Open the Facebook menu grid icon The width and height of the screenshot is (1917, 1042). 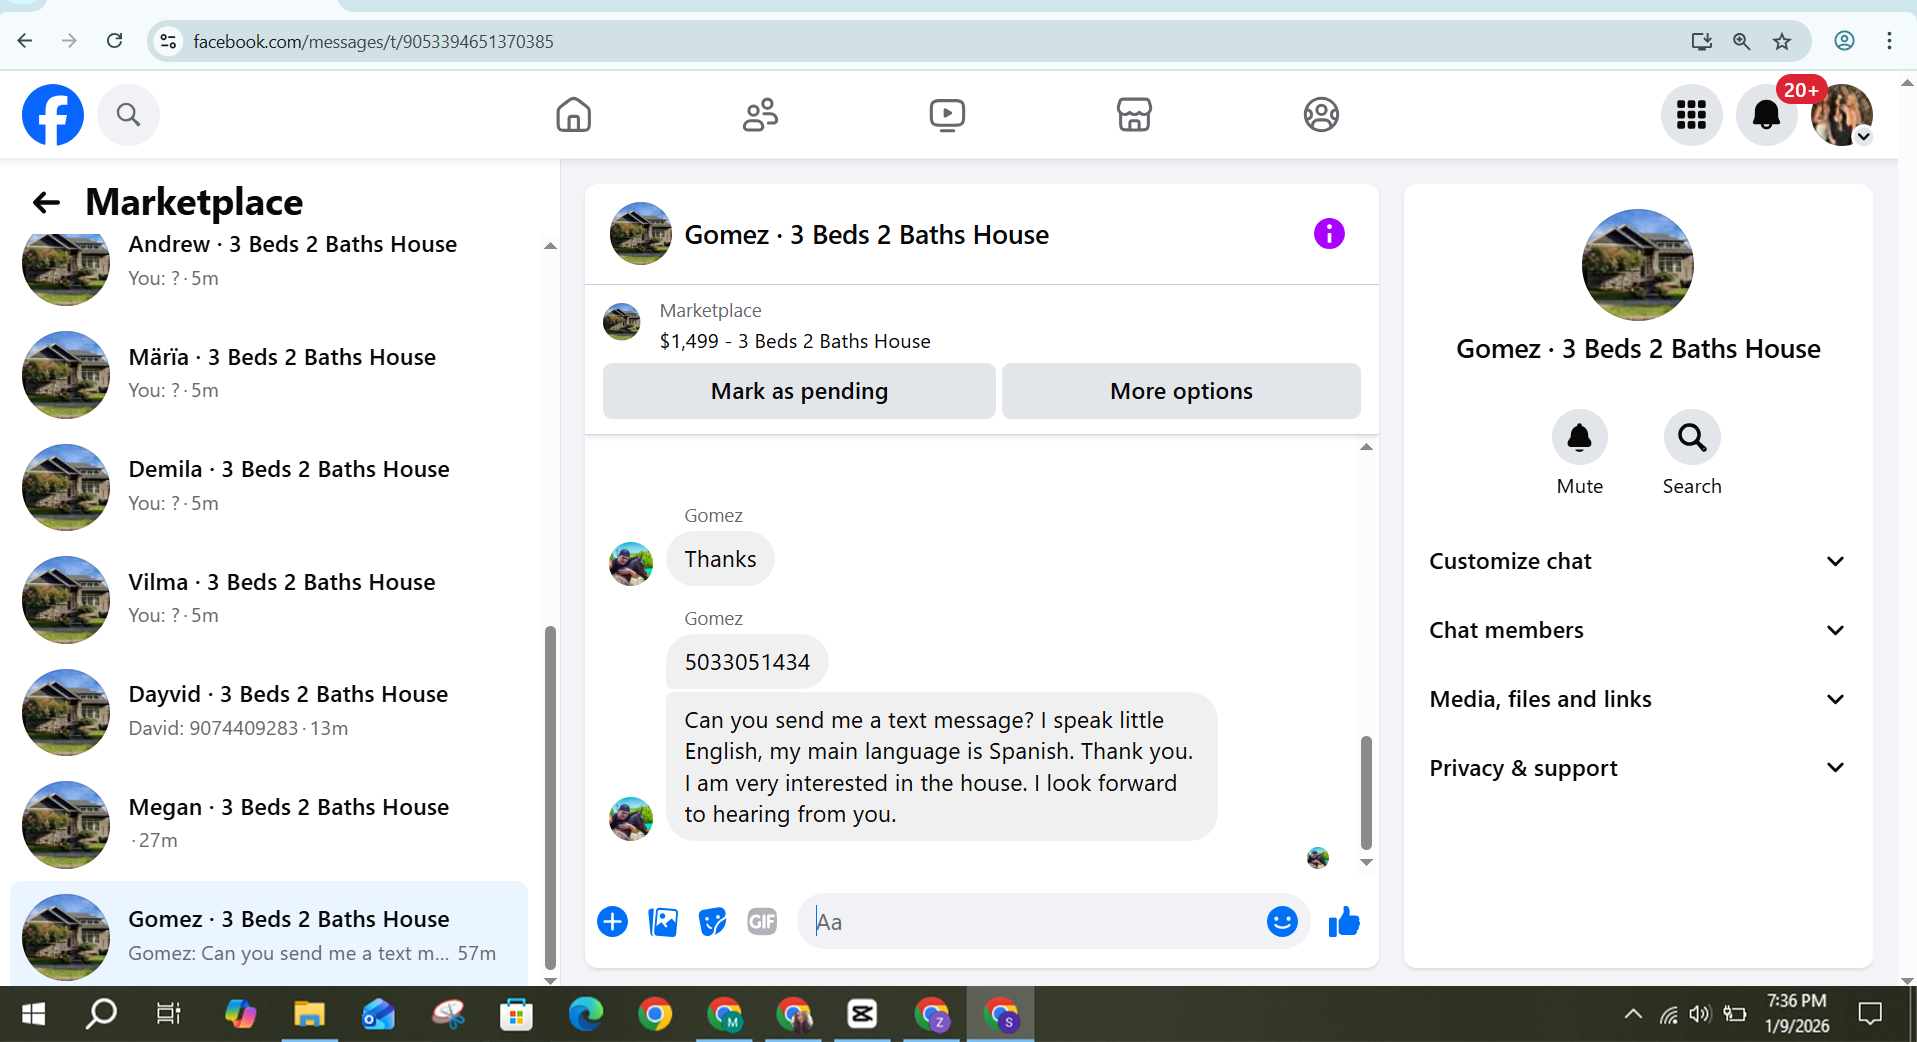[x=1691, y=115]
